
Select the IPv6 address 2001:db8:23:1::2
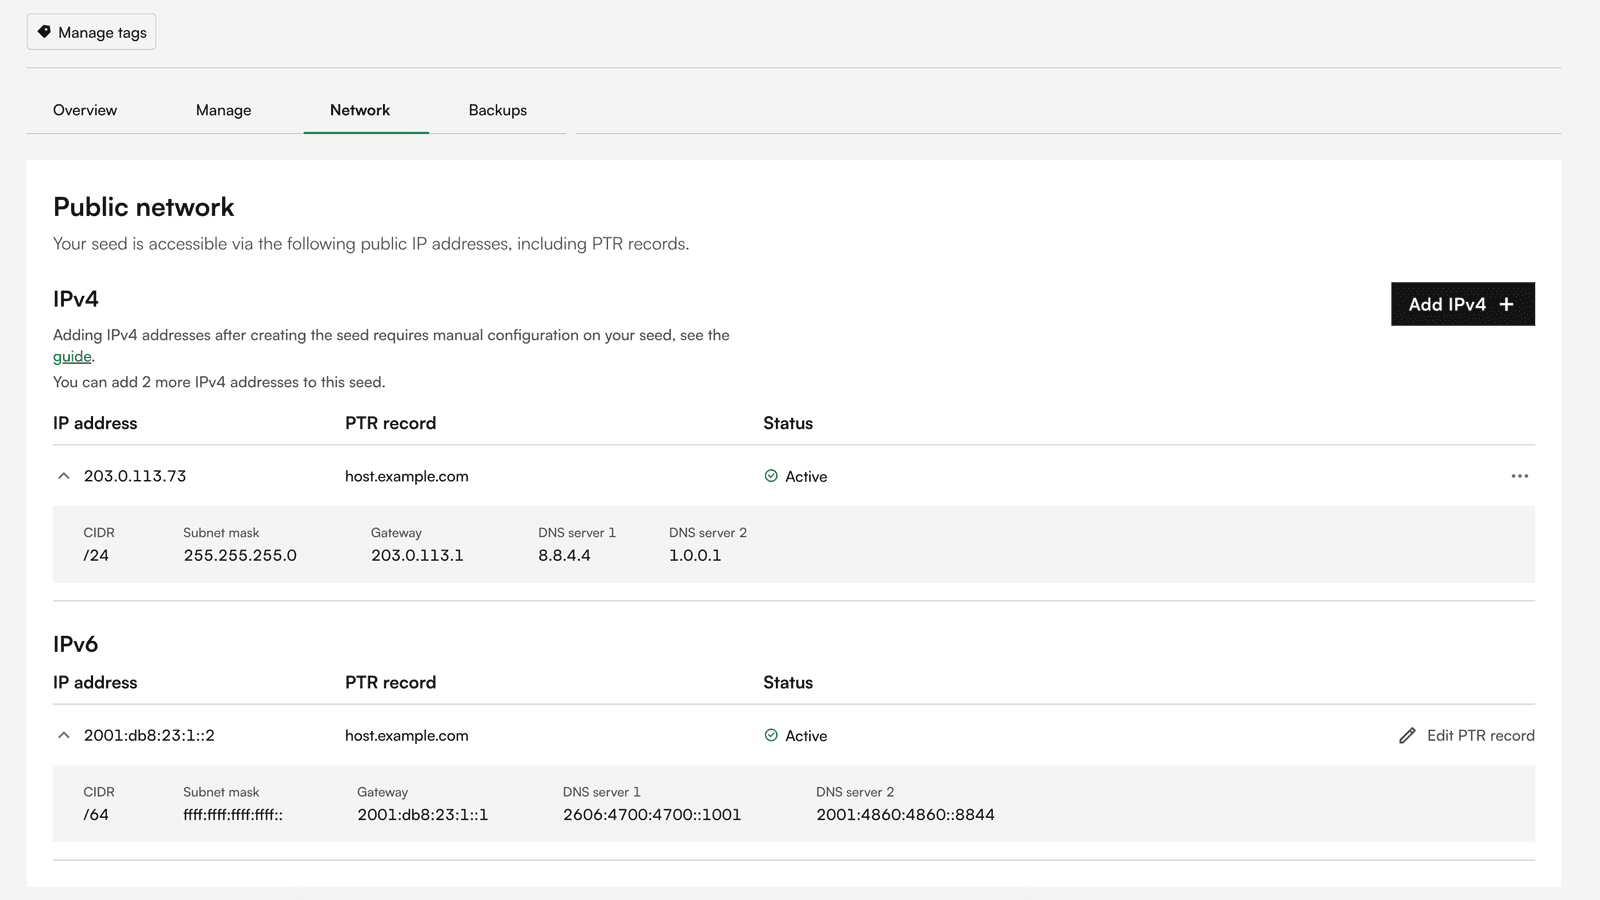point(149,735)
